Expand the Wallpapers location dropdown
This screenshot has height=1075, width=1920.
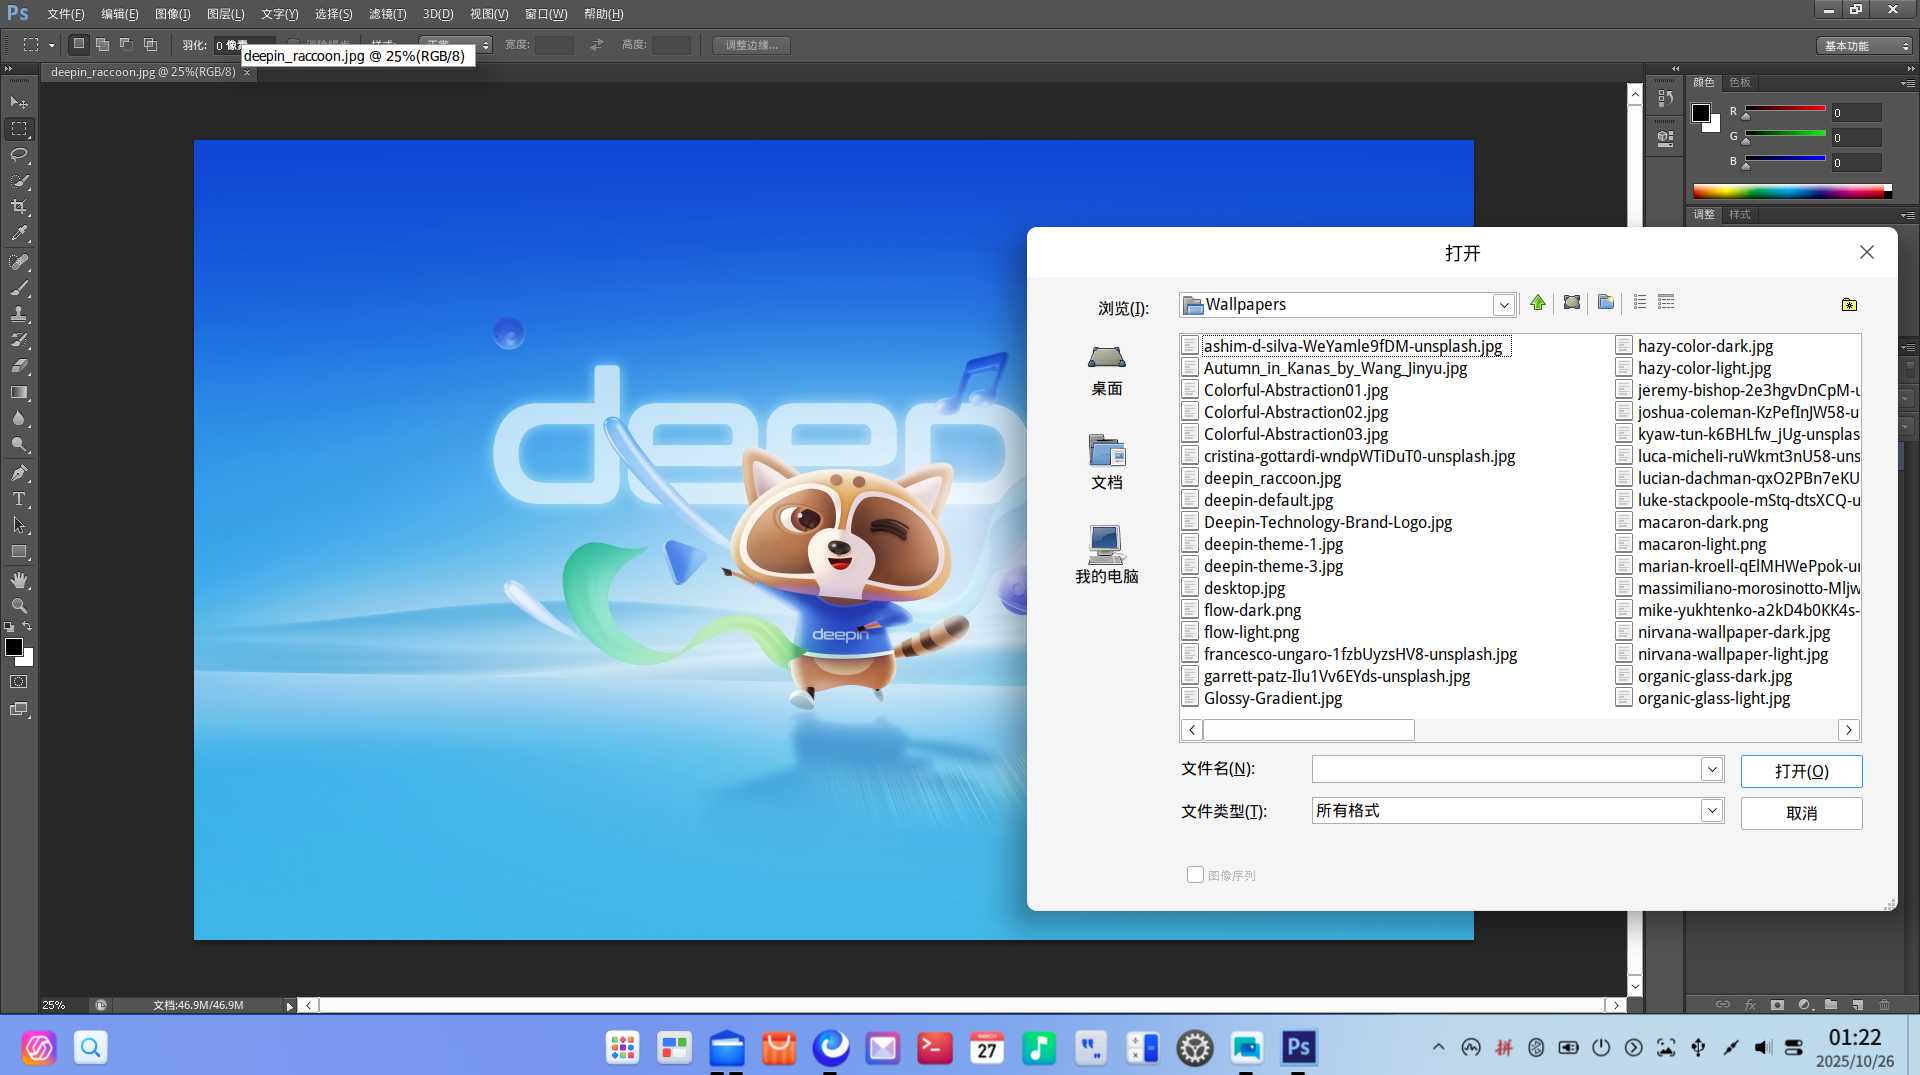pyautogui.click(x=1503, y=305)
